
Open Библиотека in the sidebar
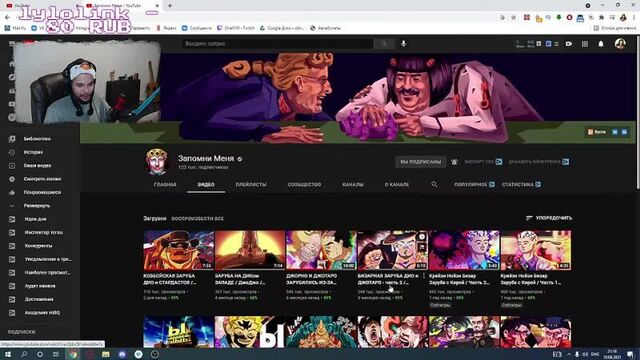pos(37,139)
